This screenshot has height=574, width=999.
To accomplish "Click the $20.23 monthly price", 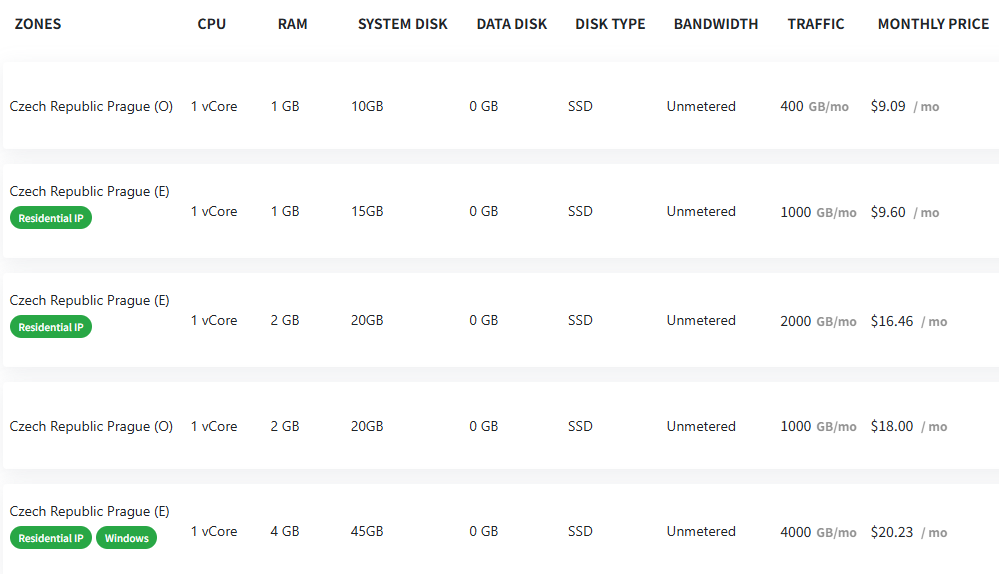I will (x=892, y=532).
